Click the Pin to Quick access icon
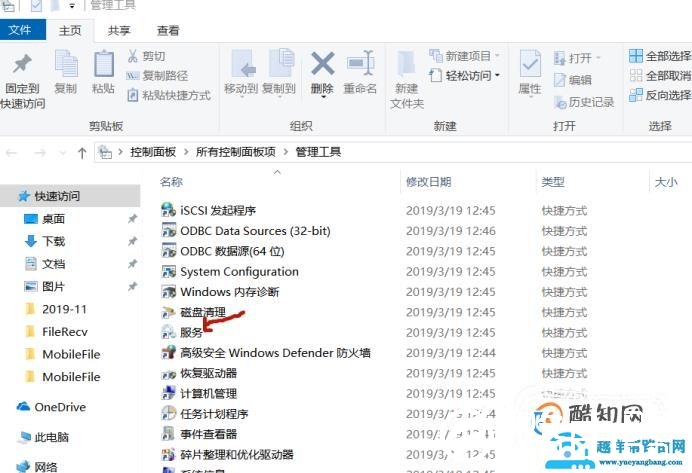692x473 pixels. click(x=22, y=64)
